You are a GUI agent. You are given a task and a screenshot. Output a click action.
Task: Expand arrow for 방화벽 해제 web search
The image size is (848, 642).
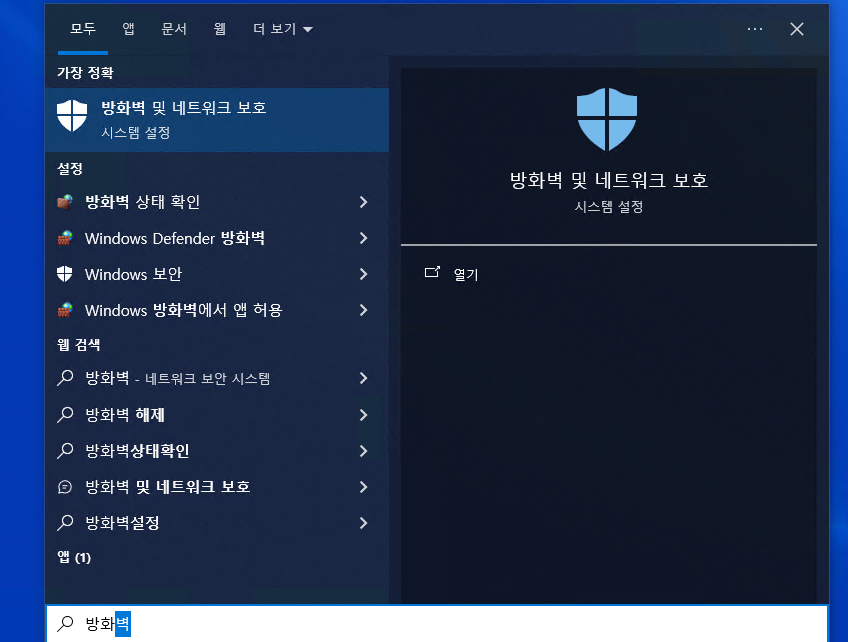(x=363, y=415)
